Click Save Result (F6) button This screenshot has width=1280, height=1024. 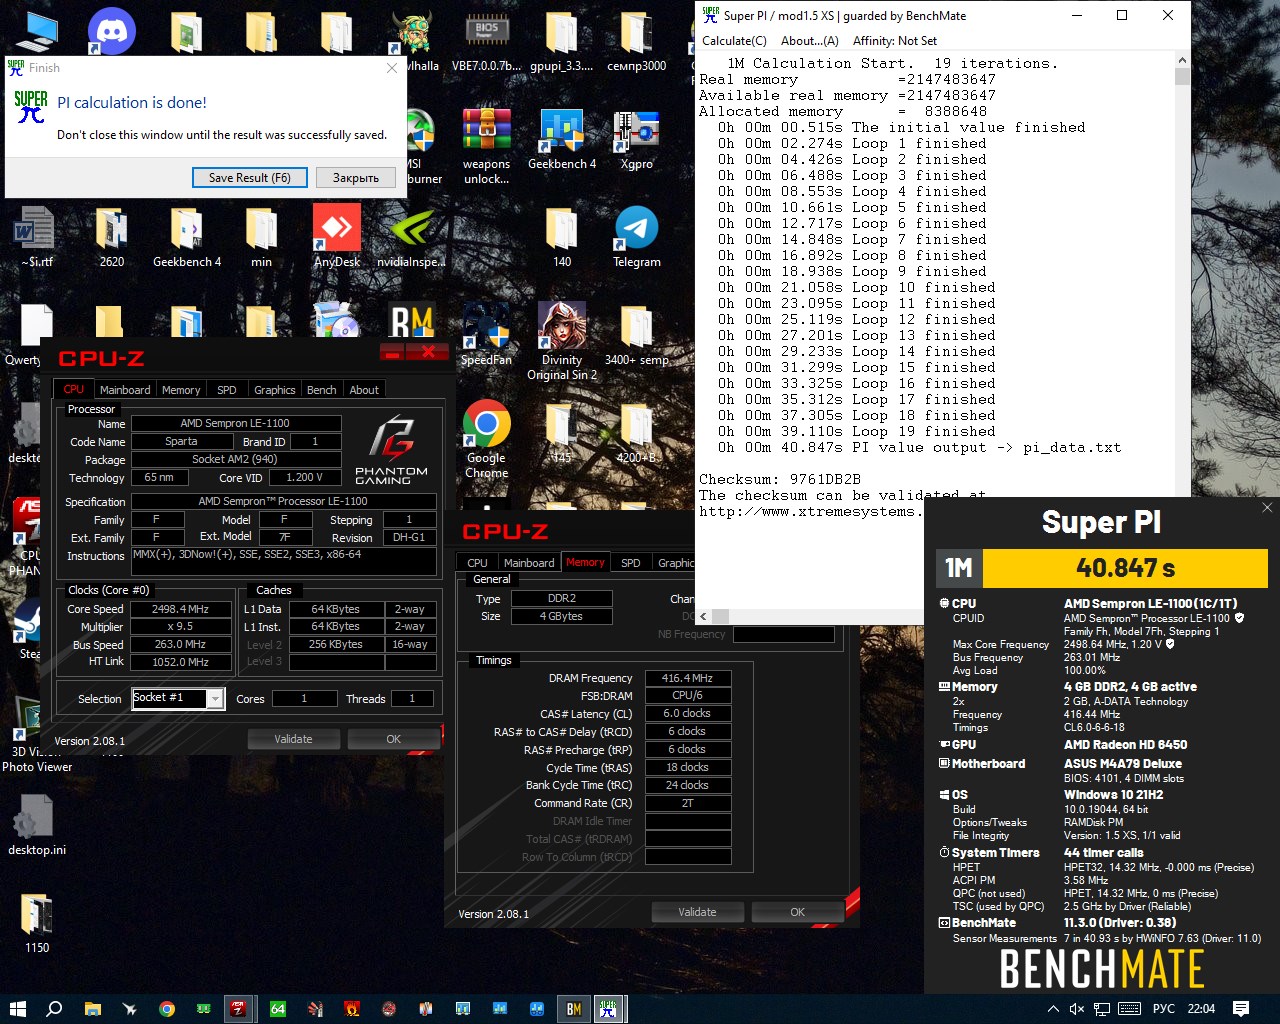[x=250, y=178]
